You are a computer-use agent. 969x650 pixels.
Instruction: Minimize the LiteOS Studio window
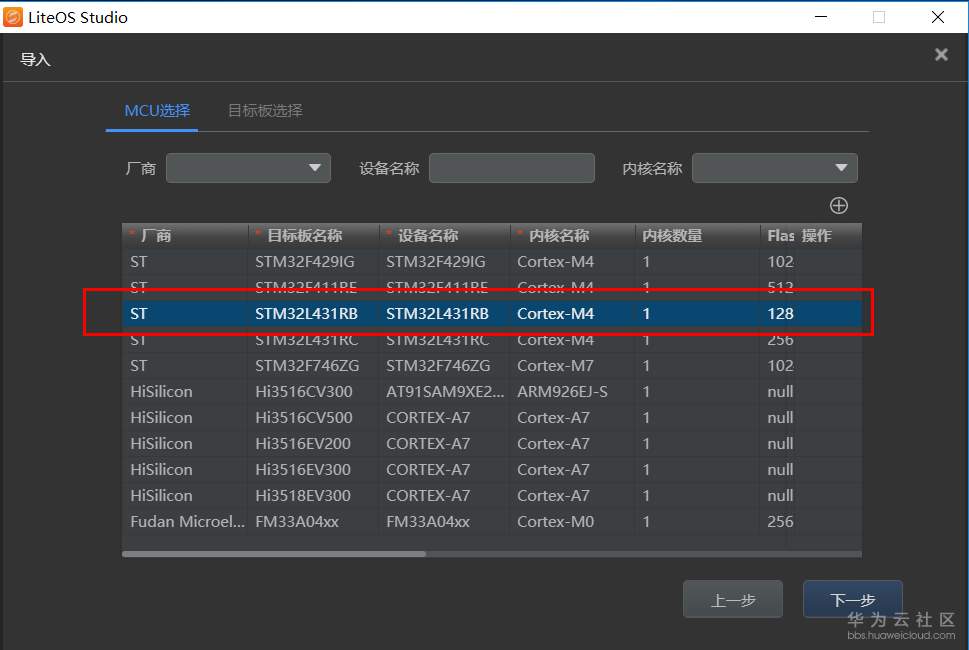pyautogui.click(x=821, y=17)
